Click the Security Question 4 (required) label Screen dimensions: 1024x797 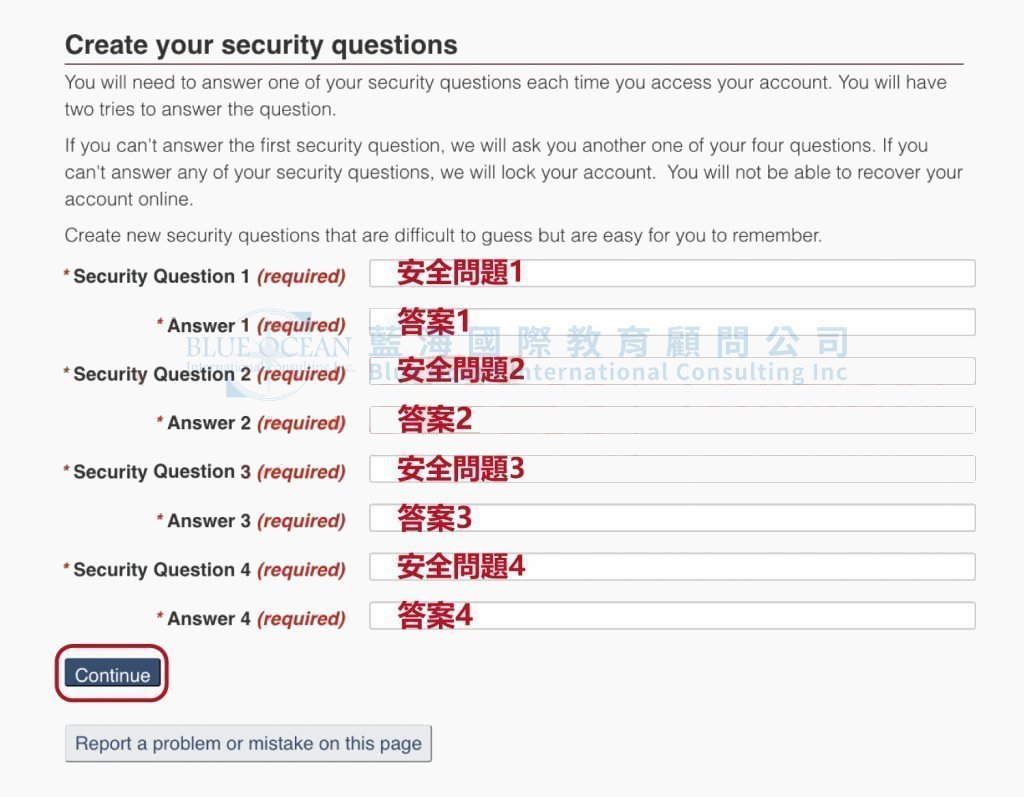point(204,570)
